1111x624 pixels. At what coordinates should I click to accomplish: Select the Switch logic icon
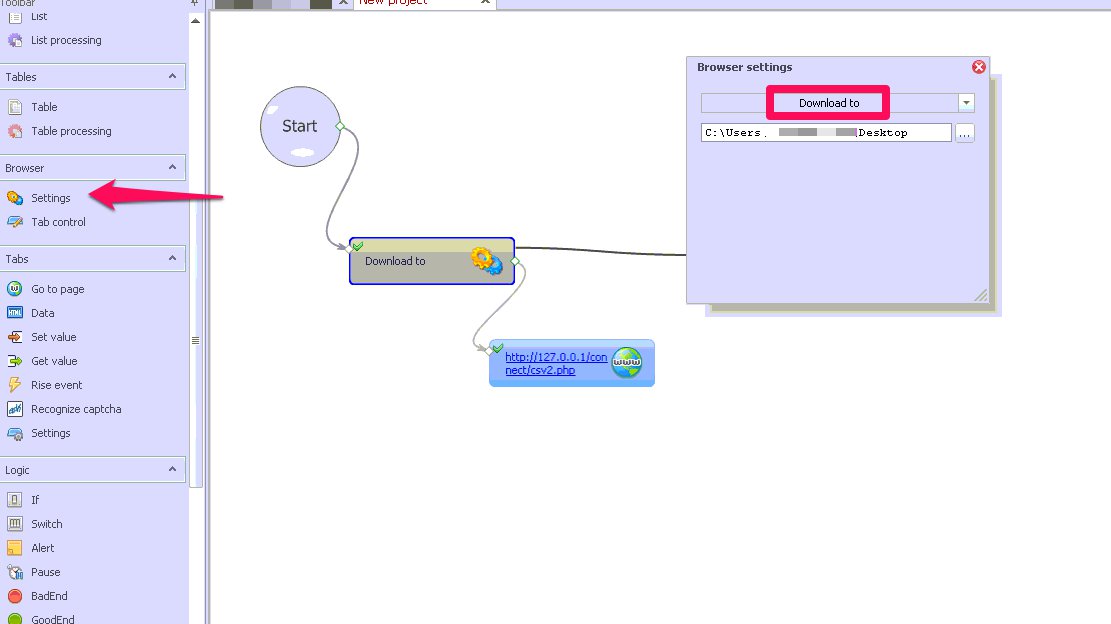click(15, 524)
